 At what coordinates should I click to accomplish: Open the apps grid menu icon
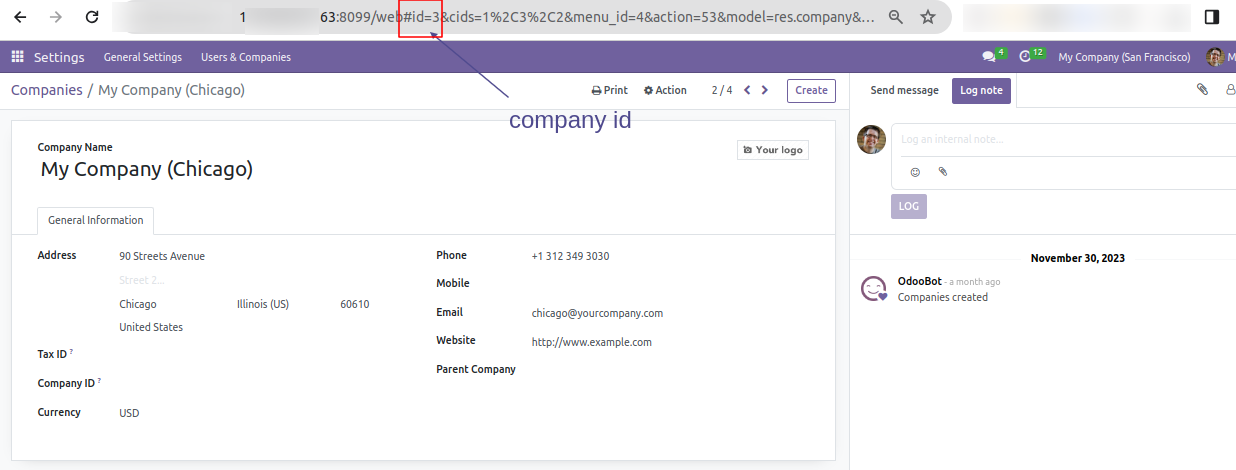tap(17, 57)
